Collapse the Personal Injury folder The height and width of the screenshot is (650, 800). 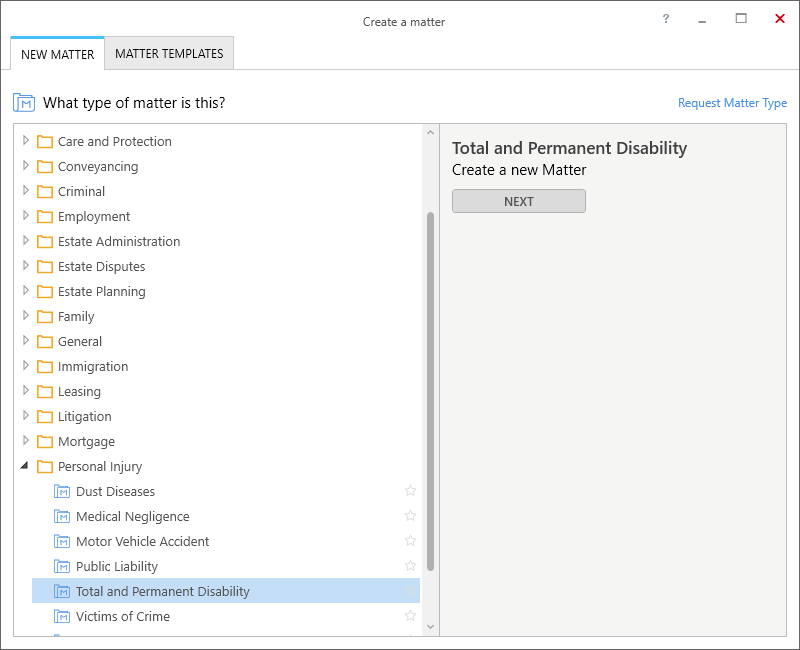(x=24, y=466)
